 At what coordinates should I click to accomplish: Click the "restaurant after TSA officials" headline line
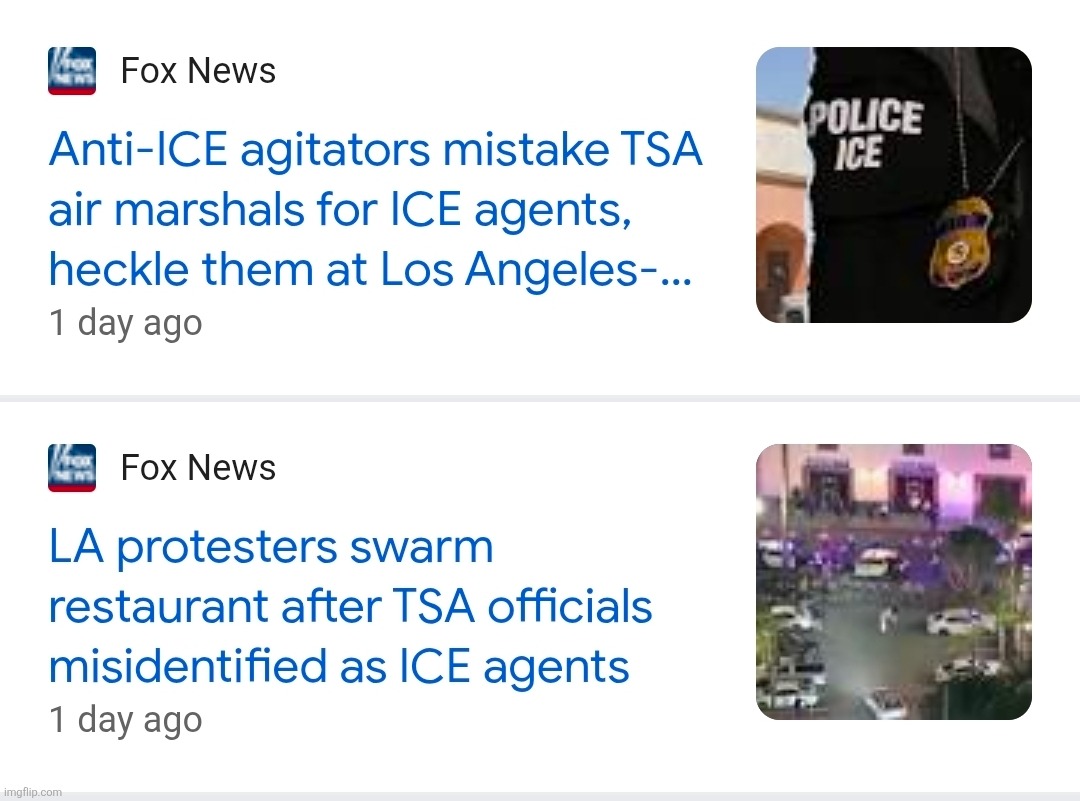(x=350, y=607)
